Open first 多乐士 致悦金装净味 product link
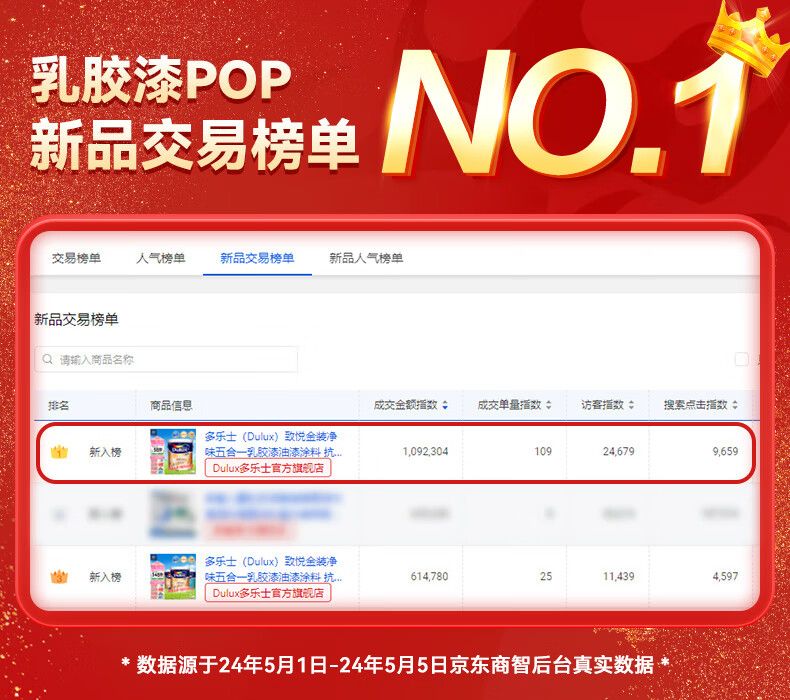This screenshot has width=790, height=700. click(x=273, y=444)
